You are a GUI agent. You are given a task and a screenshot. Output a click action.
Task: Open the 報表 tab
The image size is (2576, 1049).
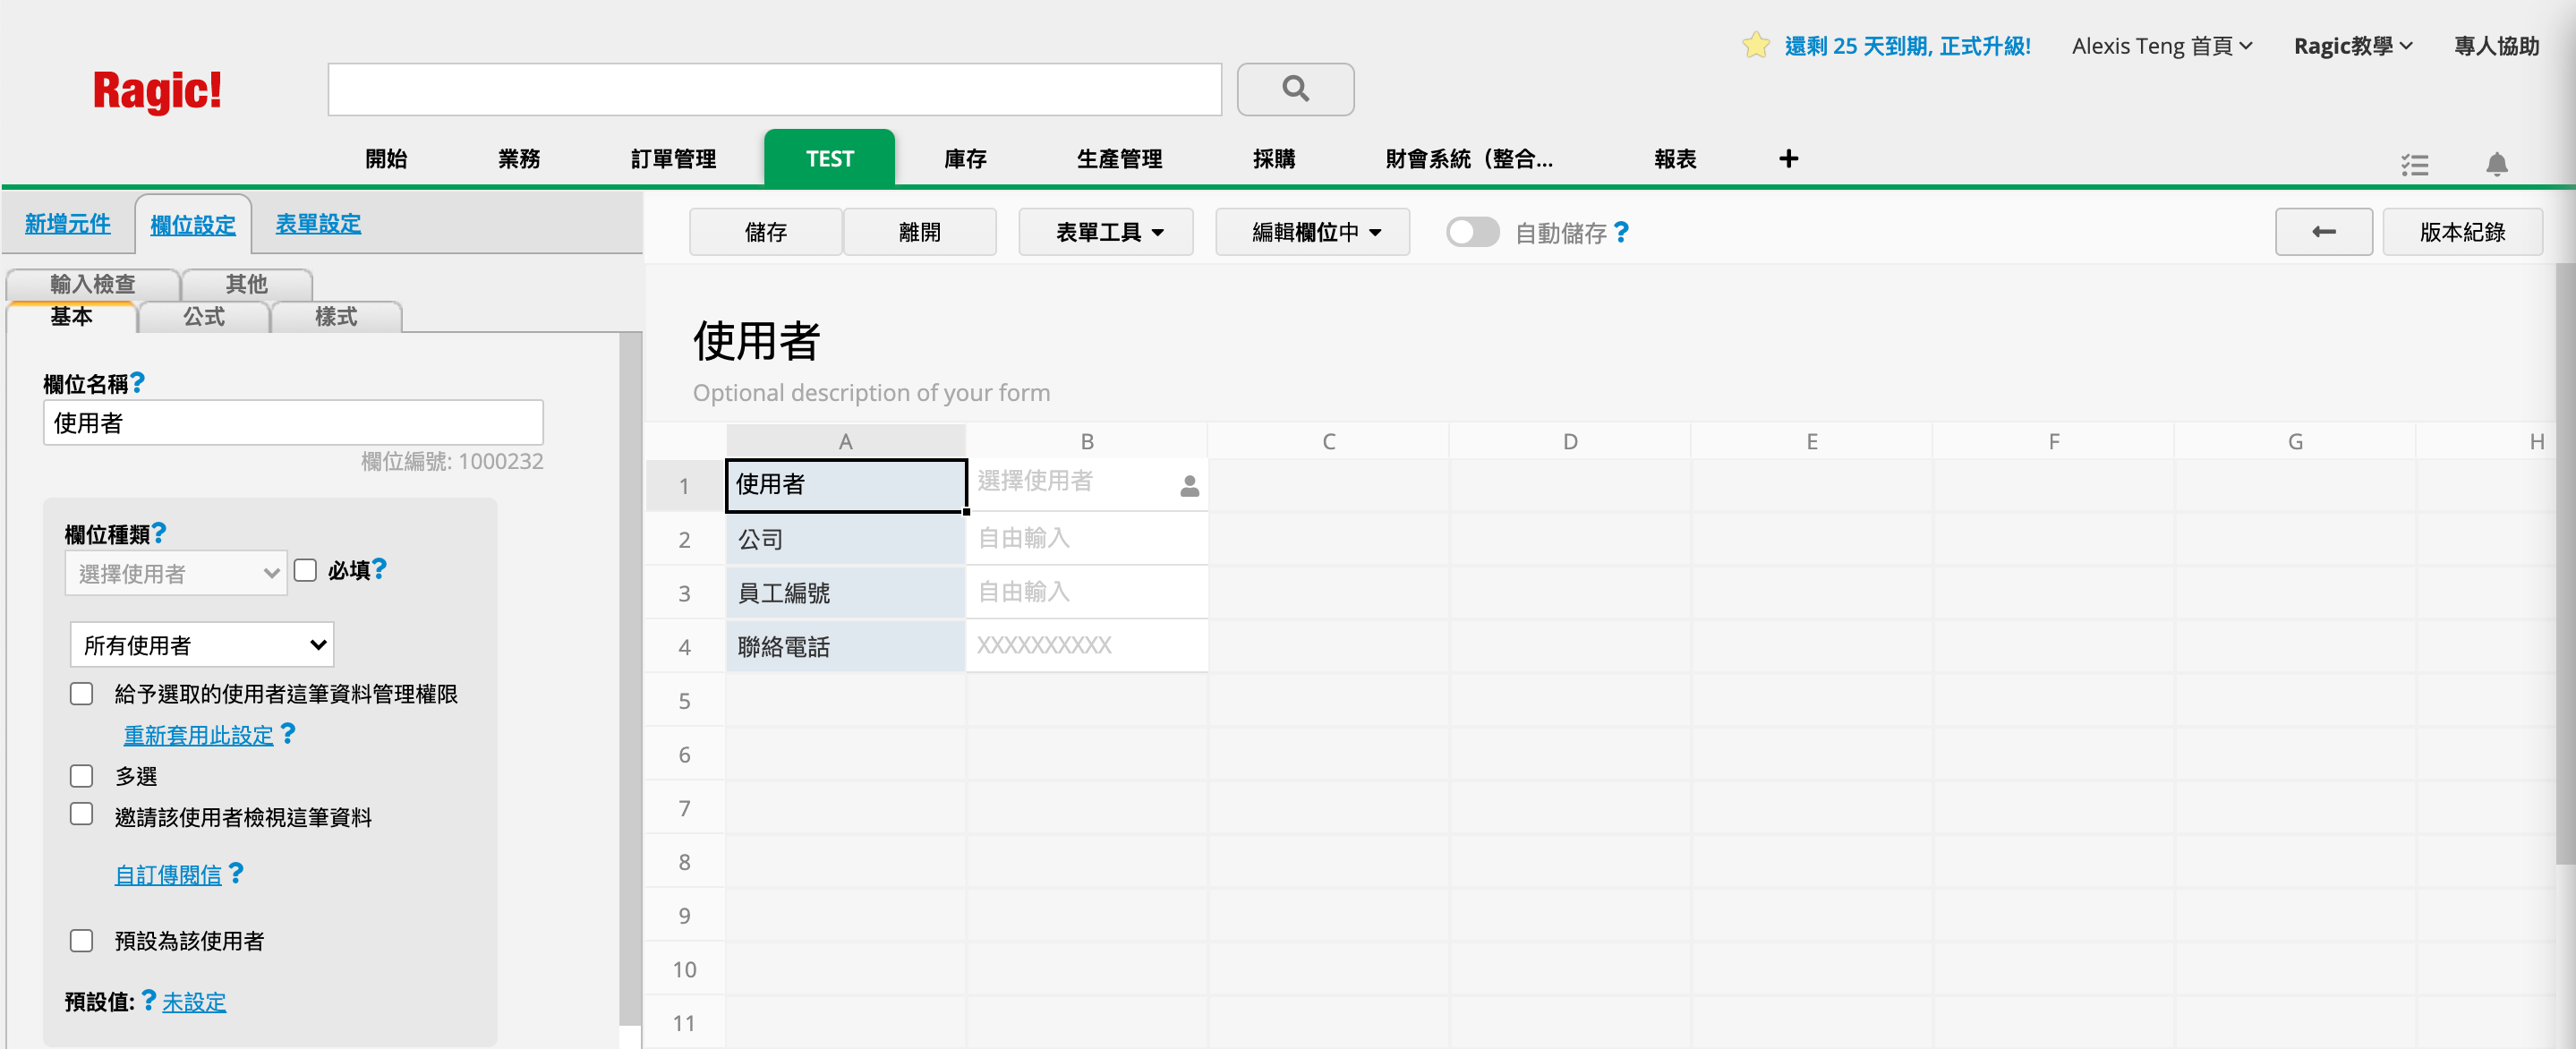1675,158
